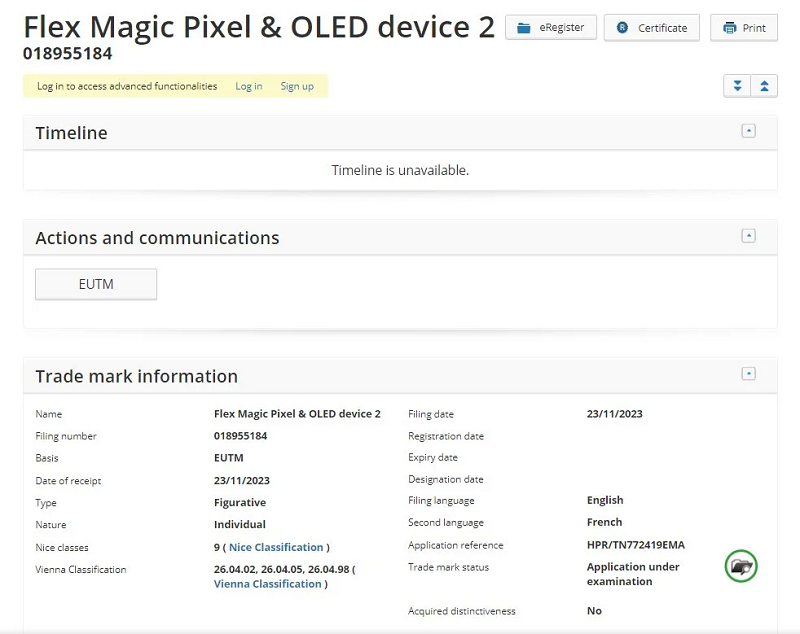The width and height of the screenshot is (800, 634).
Task: Open the Nice Classification link
Action: (276, 547)
